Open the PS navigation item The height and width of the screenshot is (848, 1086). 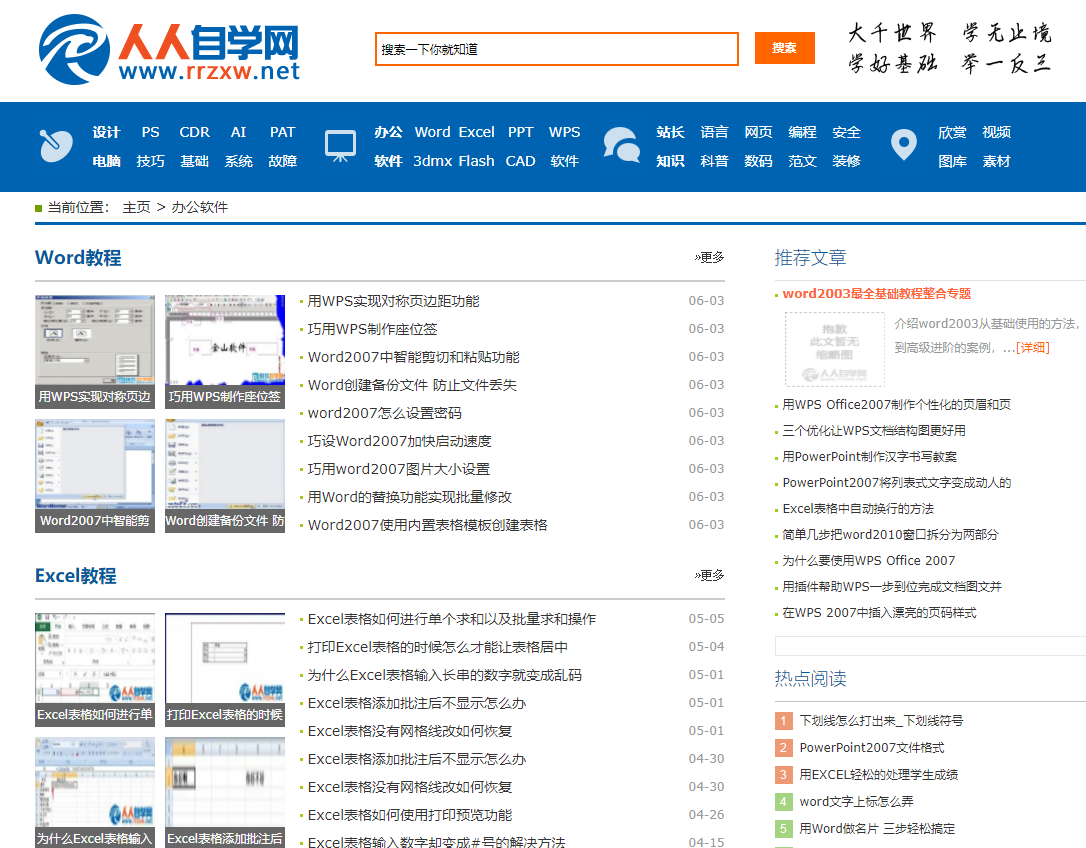coord(150,132)
